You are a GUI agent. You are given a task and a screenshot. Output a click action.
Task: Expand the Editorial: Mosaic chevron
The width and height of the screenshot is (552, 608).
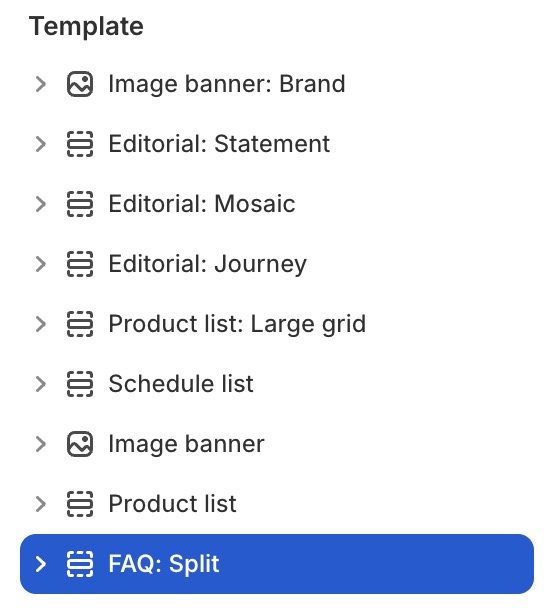click(x=41, y=204)
